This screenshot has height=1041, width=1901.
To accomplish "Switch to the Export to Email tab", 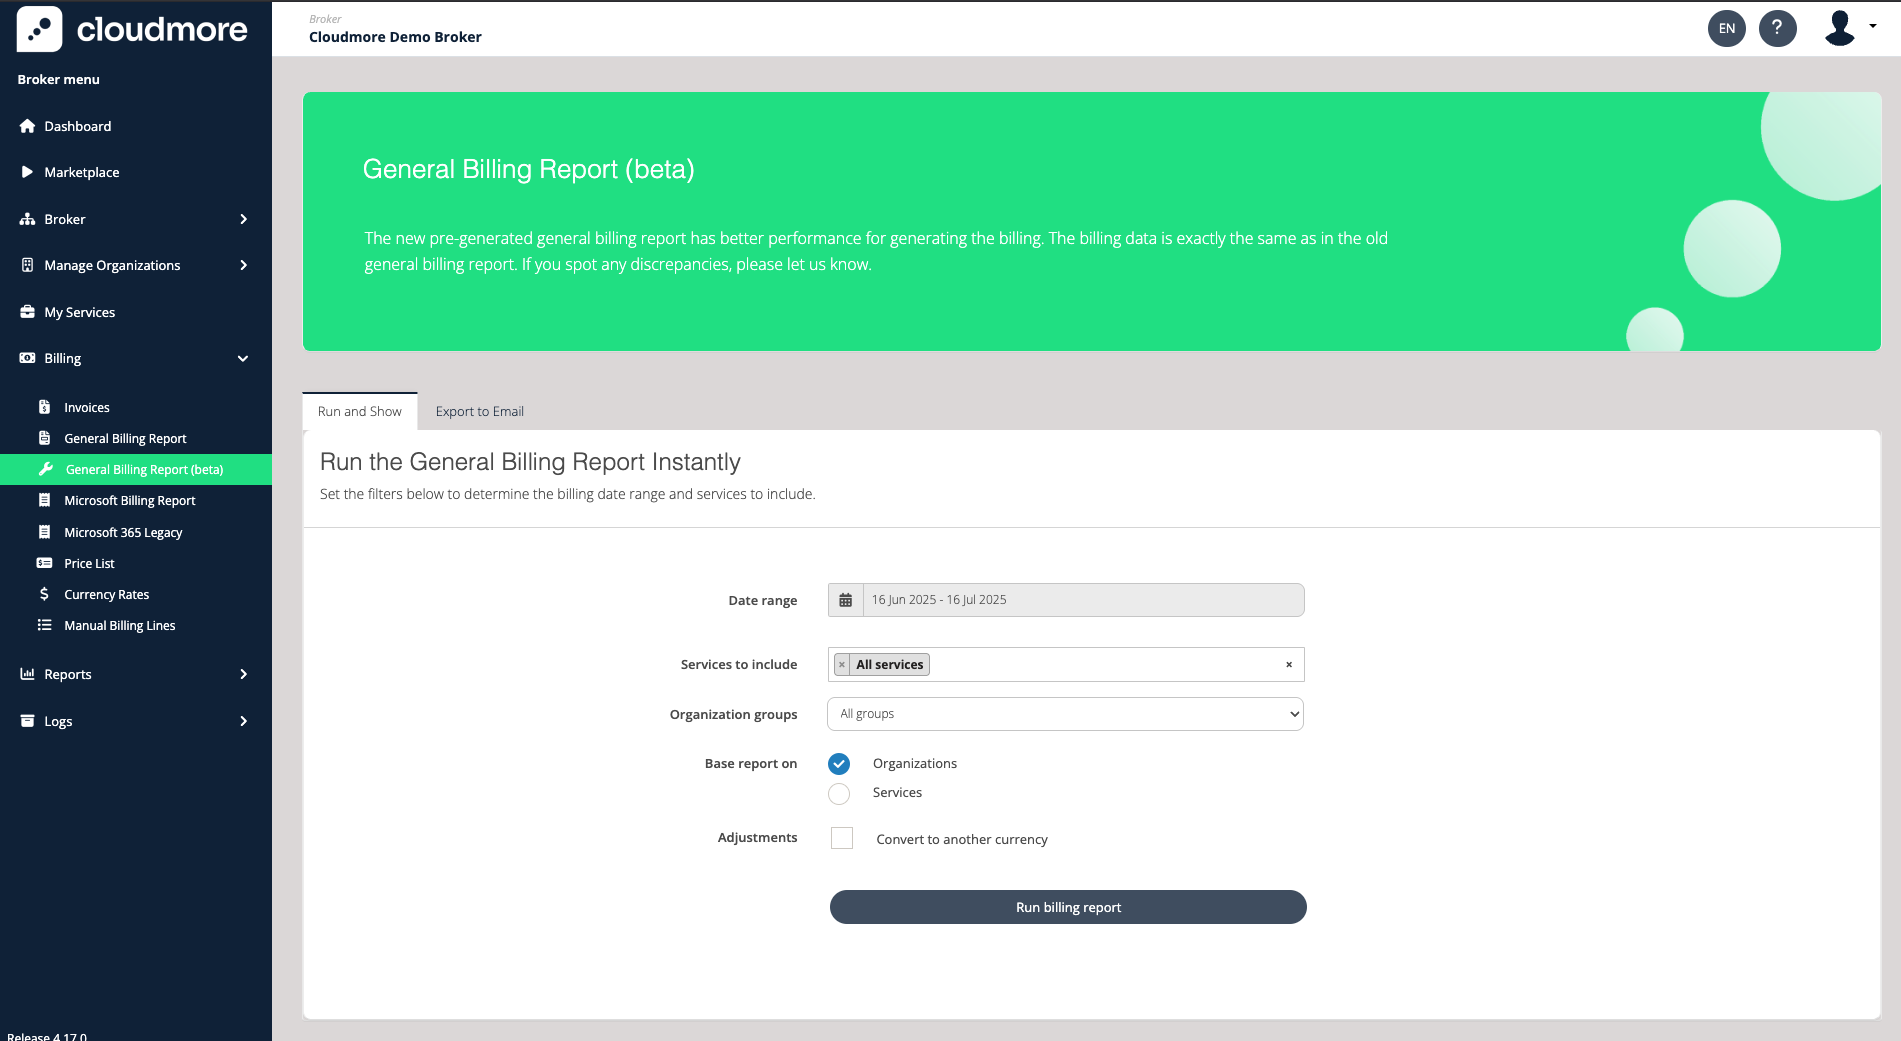I will coord(479,411).
